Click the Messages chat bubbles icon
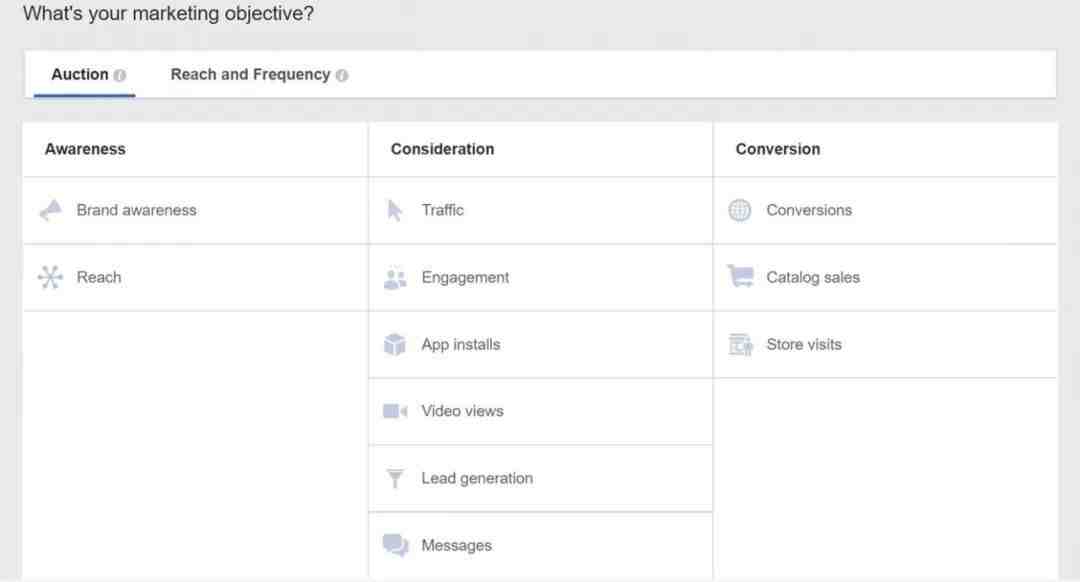This screenshot has width=1080, height=582. coord(395,546)
